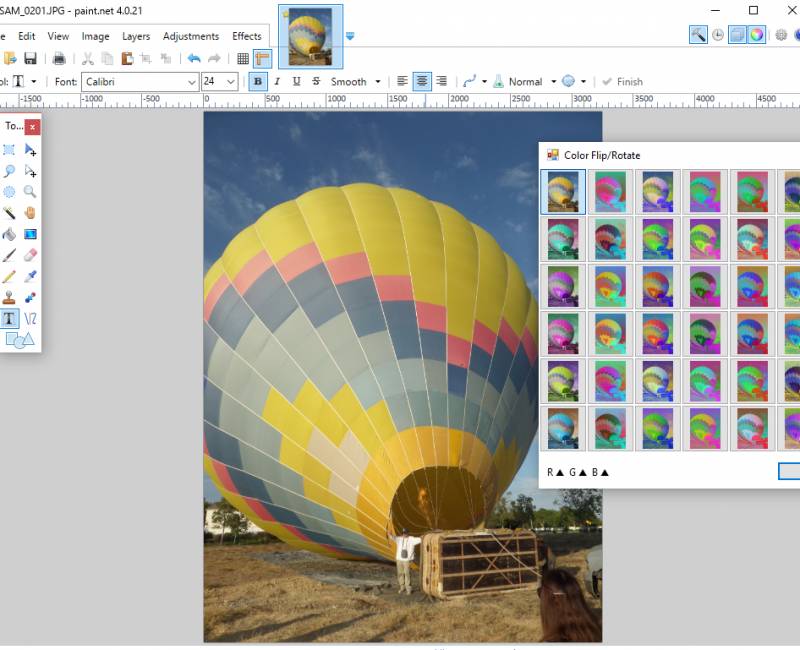Click the Print icon

[x=59, y=59]
